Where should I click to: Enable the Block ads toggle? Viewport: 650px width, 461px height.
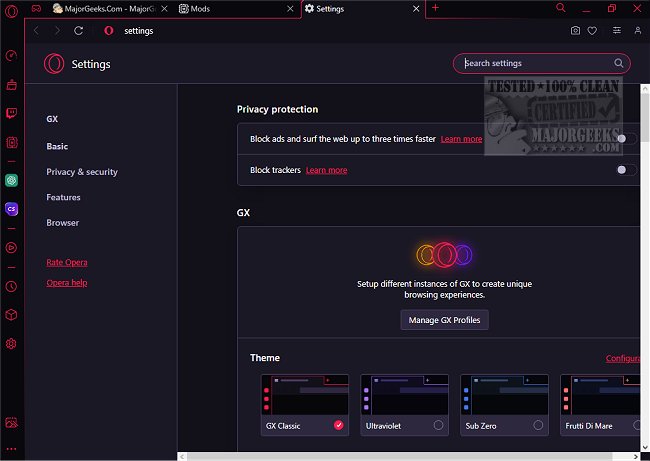[x=626, y=138]
